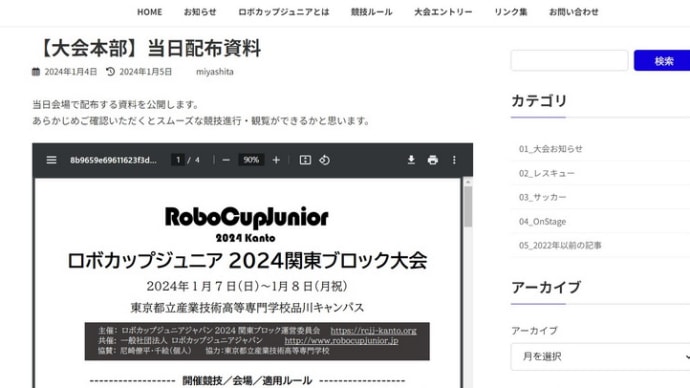This screenshot has width=690, height=388.
Task: Zoom out the PDF with the minus icon
Action: (x=226, y=160)
